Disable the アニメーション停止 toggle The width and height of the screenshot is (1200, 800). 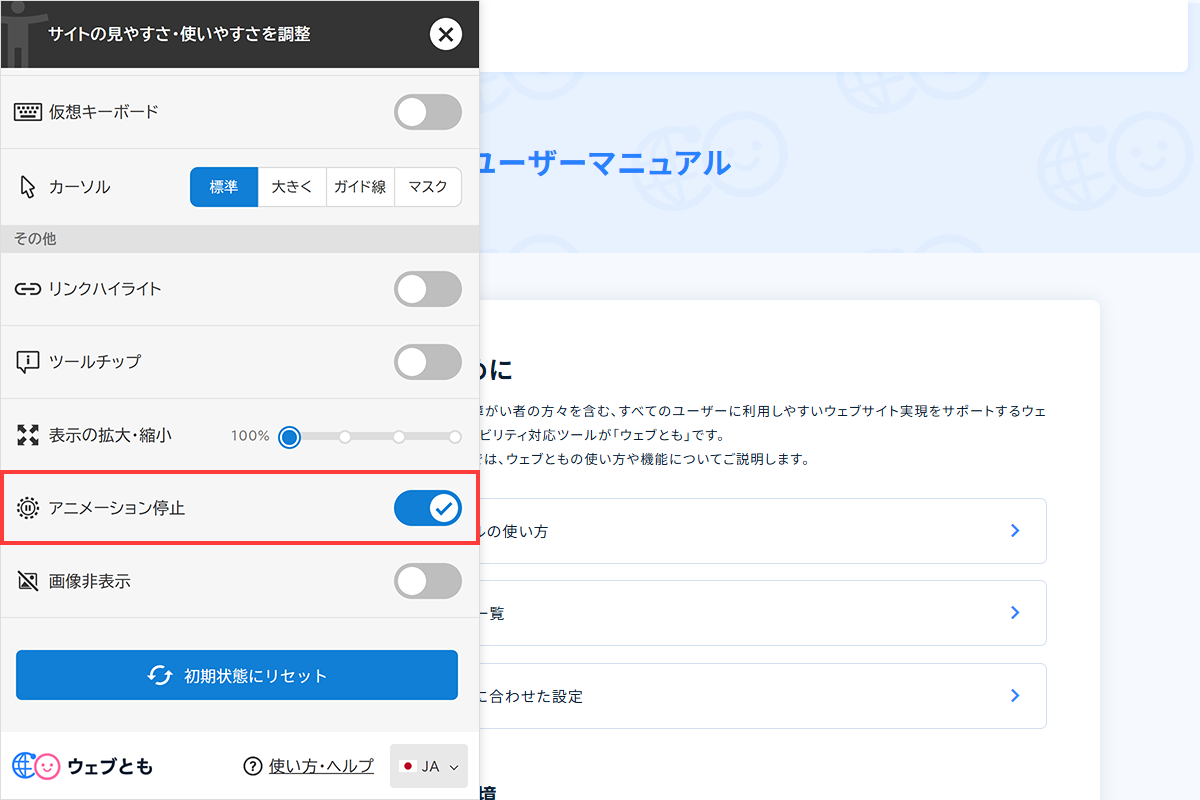(x=428, y=508)
